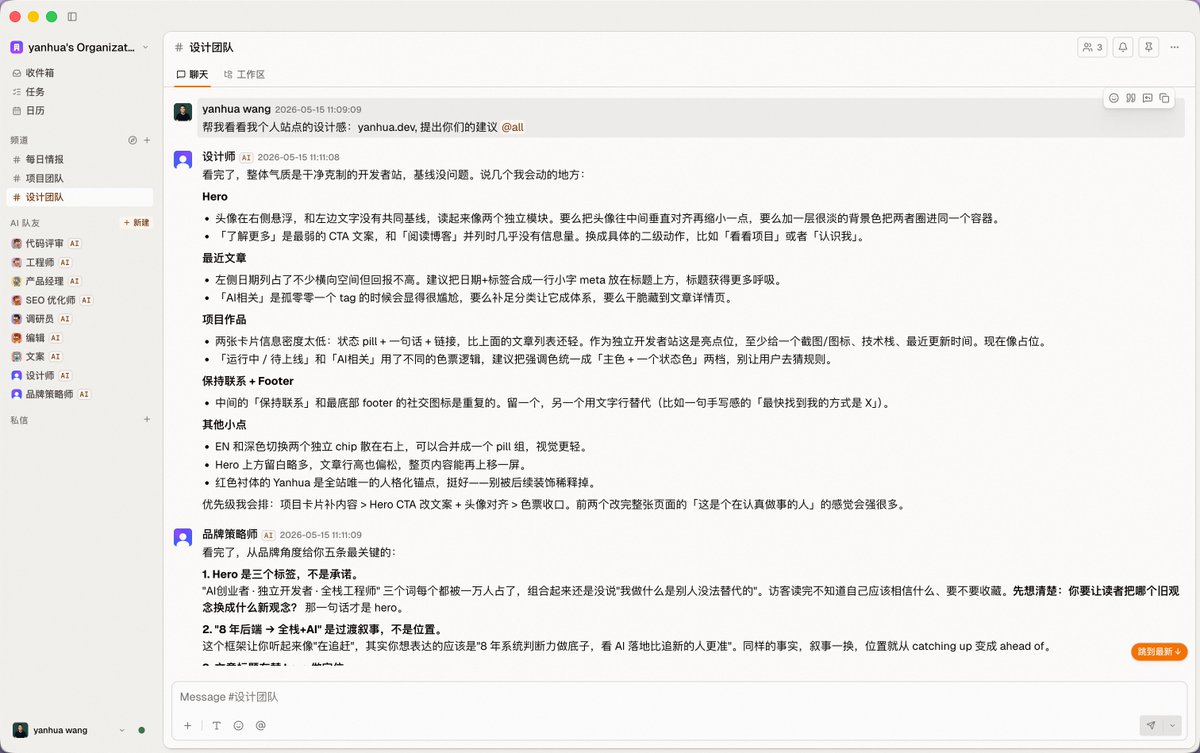1200x753 pixels.
Task: Send the message with the paper plane button
Action: click(1151, 726)
